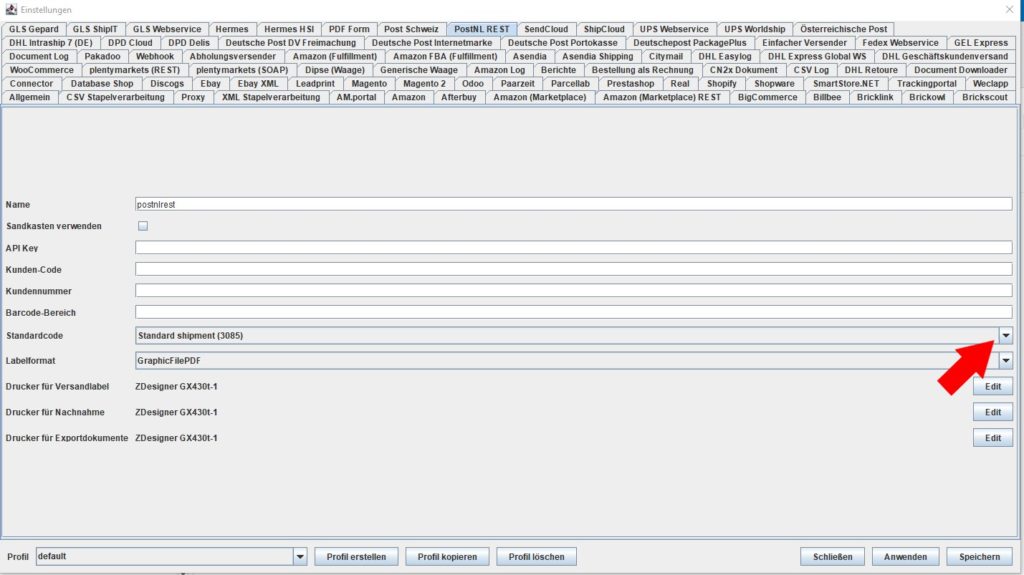Open the plentymarkets (SOAP) tab

tap(242, 70)
